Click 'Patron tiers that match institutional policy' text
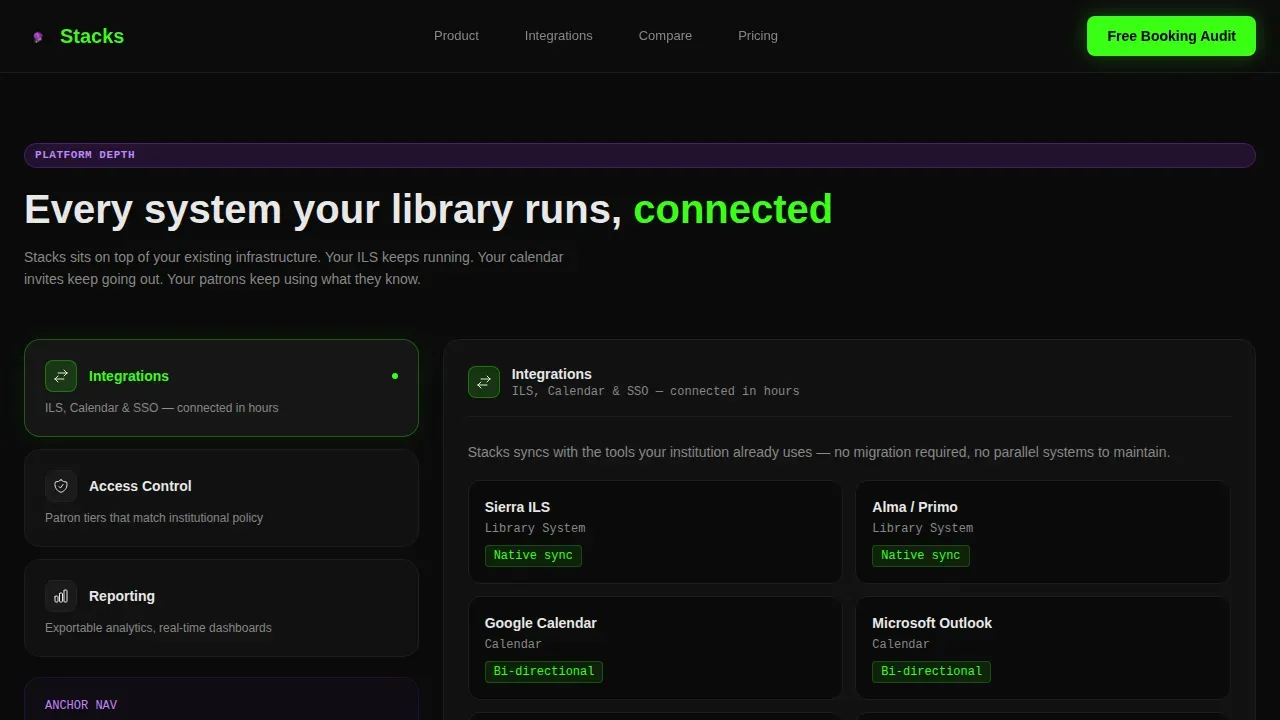This screenshot has width=1280, height=720. pyautogui.click(x=154, y=518)
